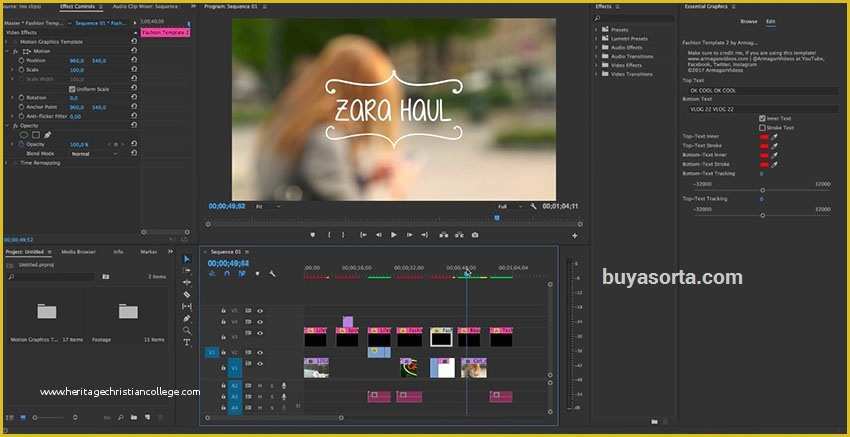Expand the Lumetri Presets folder

(596, 38)
